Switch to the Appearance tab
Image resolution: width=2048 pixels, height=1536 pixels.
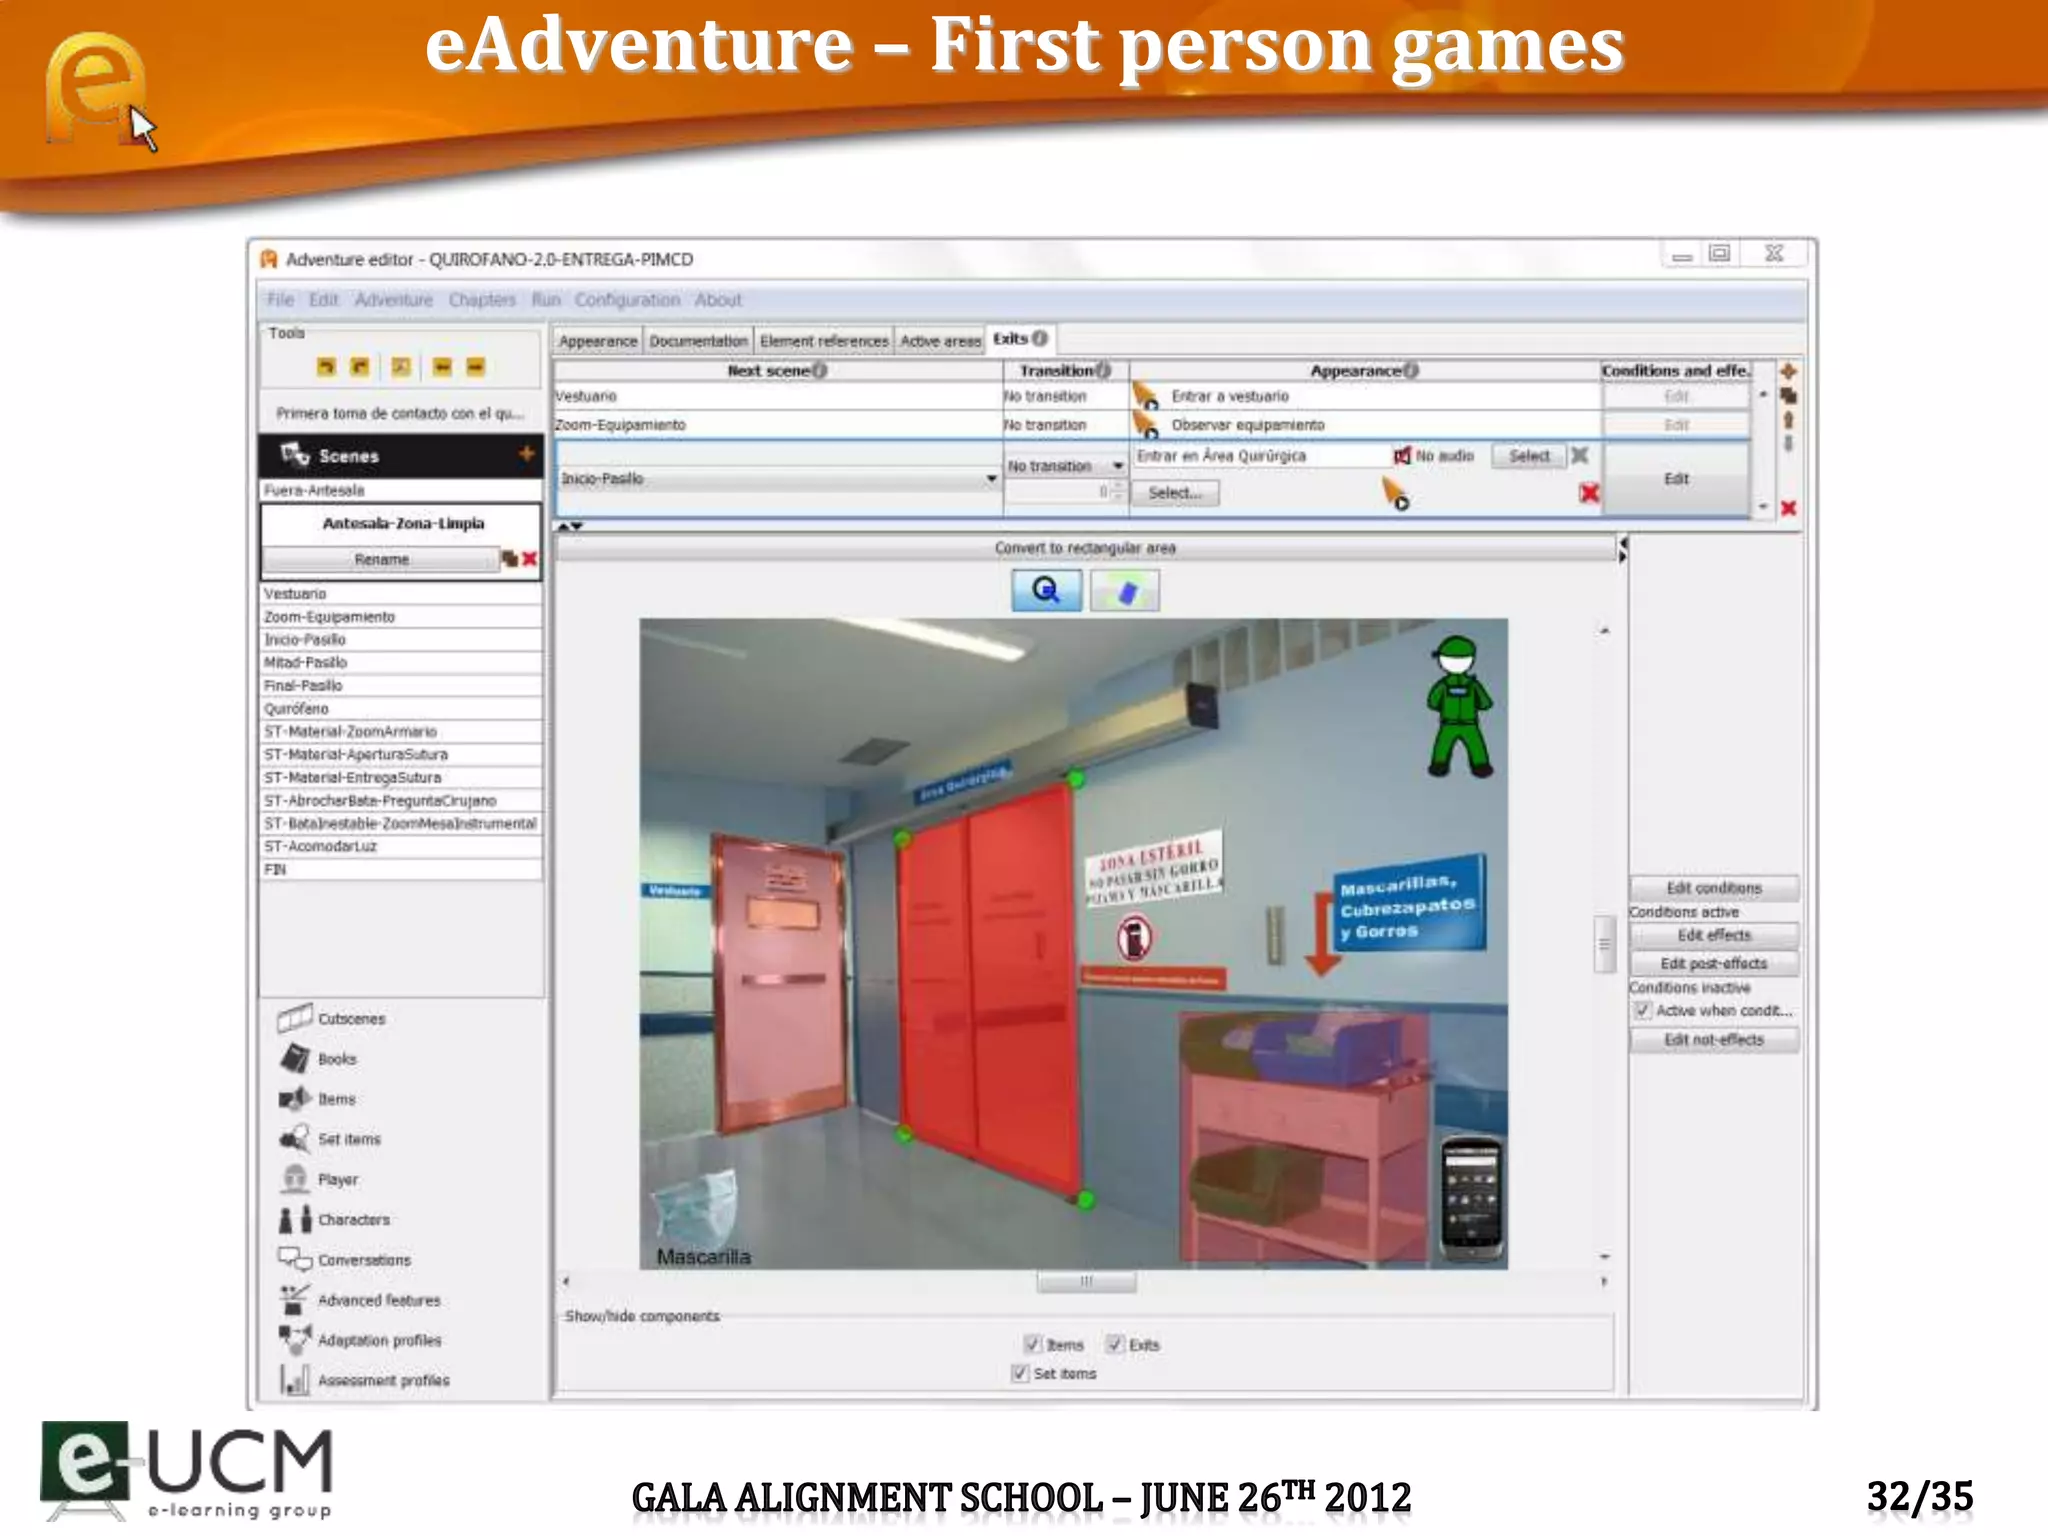coord(598,341)
